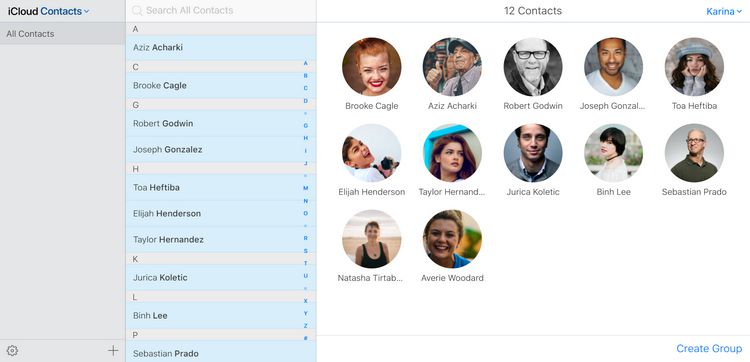Image resolution: width=750 pixels, height=362 pixels.
Task: Open the Karina account dropdown
Action: (x=724, y=11)
